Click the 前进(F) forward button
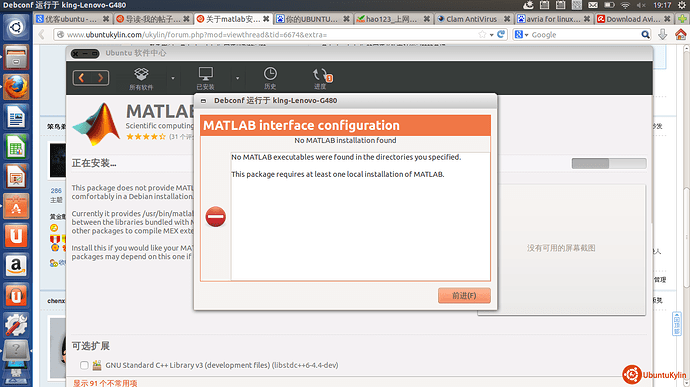Image resolution: width=690 pixels, height=387 pixels. (464, 295)
